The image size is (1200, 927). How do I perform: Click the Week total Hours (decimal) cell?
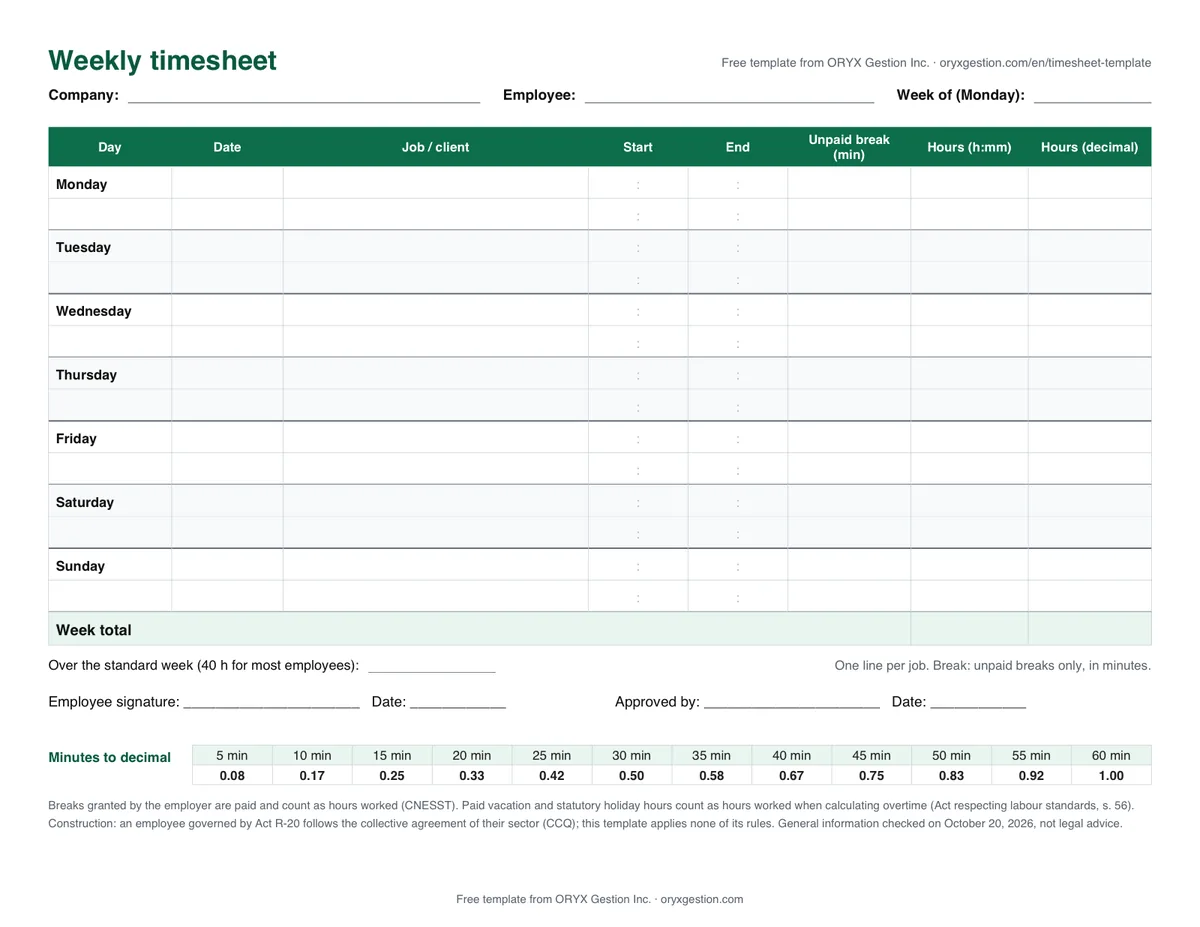[x=1090, y=629]
